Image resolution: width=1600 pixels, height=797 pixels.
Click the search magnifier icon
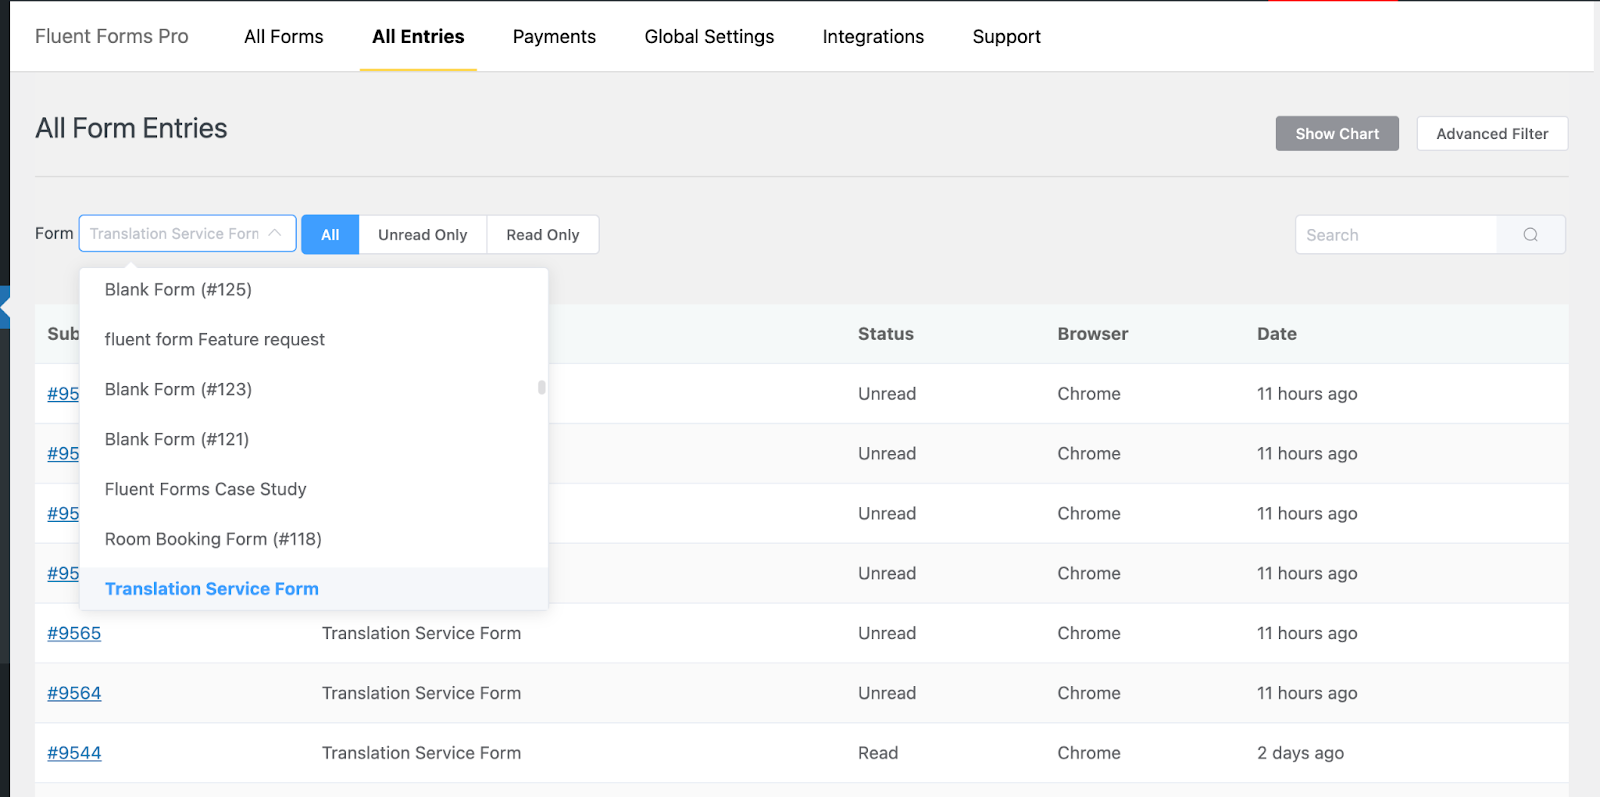(x=1530, y=235)
